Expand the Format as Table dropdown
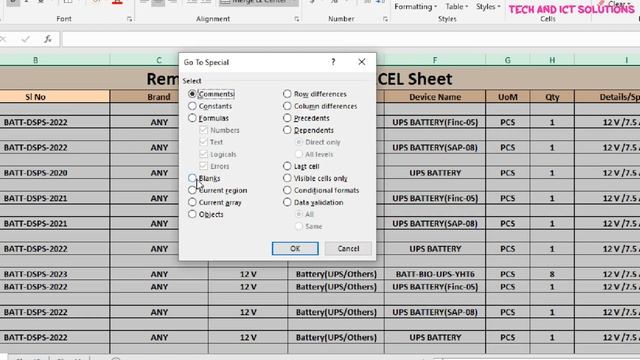This screenshot has width=640, height=360. click(456, 7)
